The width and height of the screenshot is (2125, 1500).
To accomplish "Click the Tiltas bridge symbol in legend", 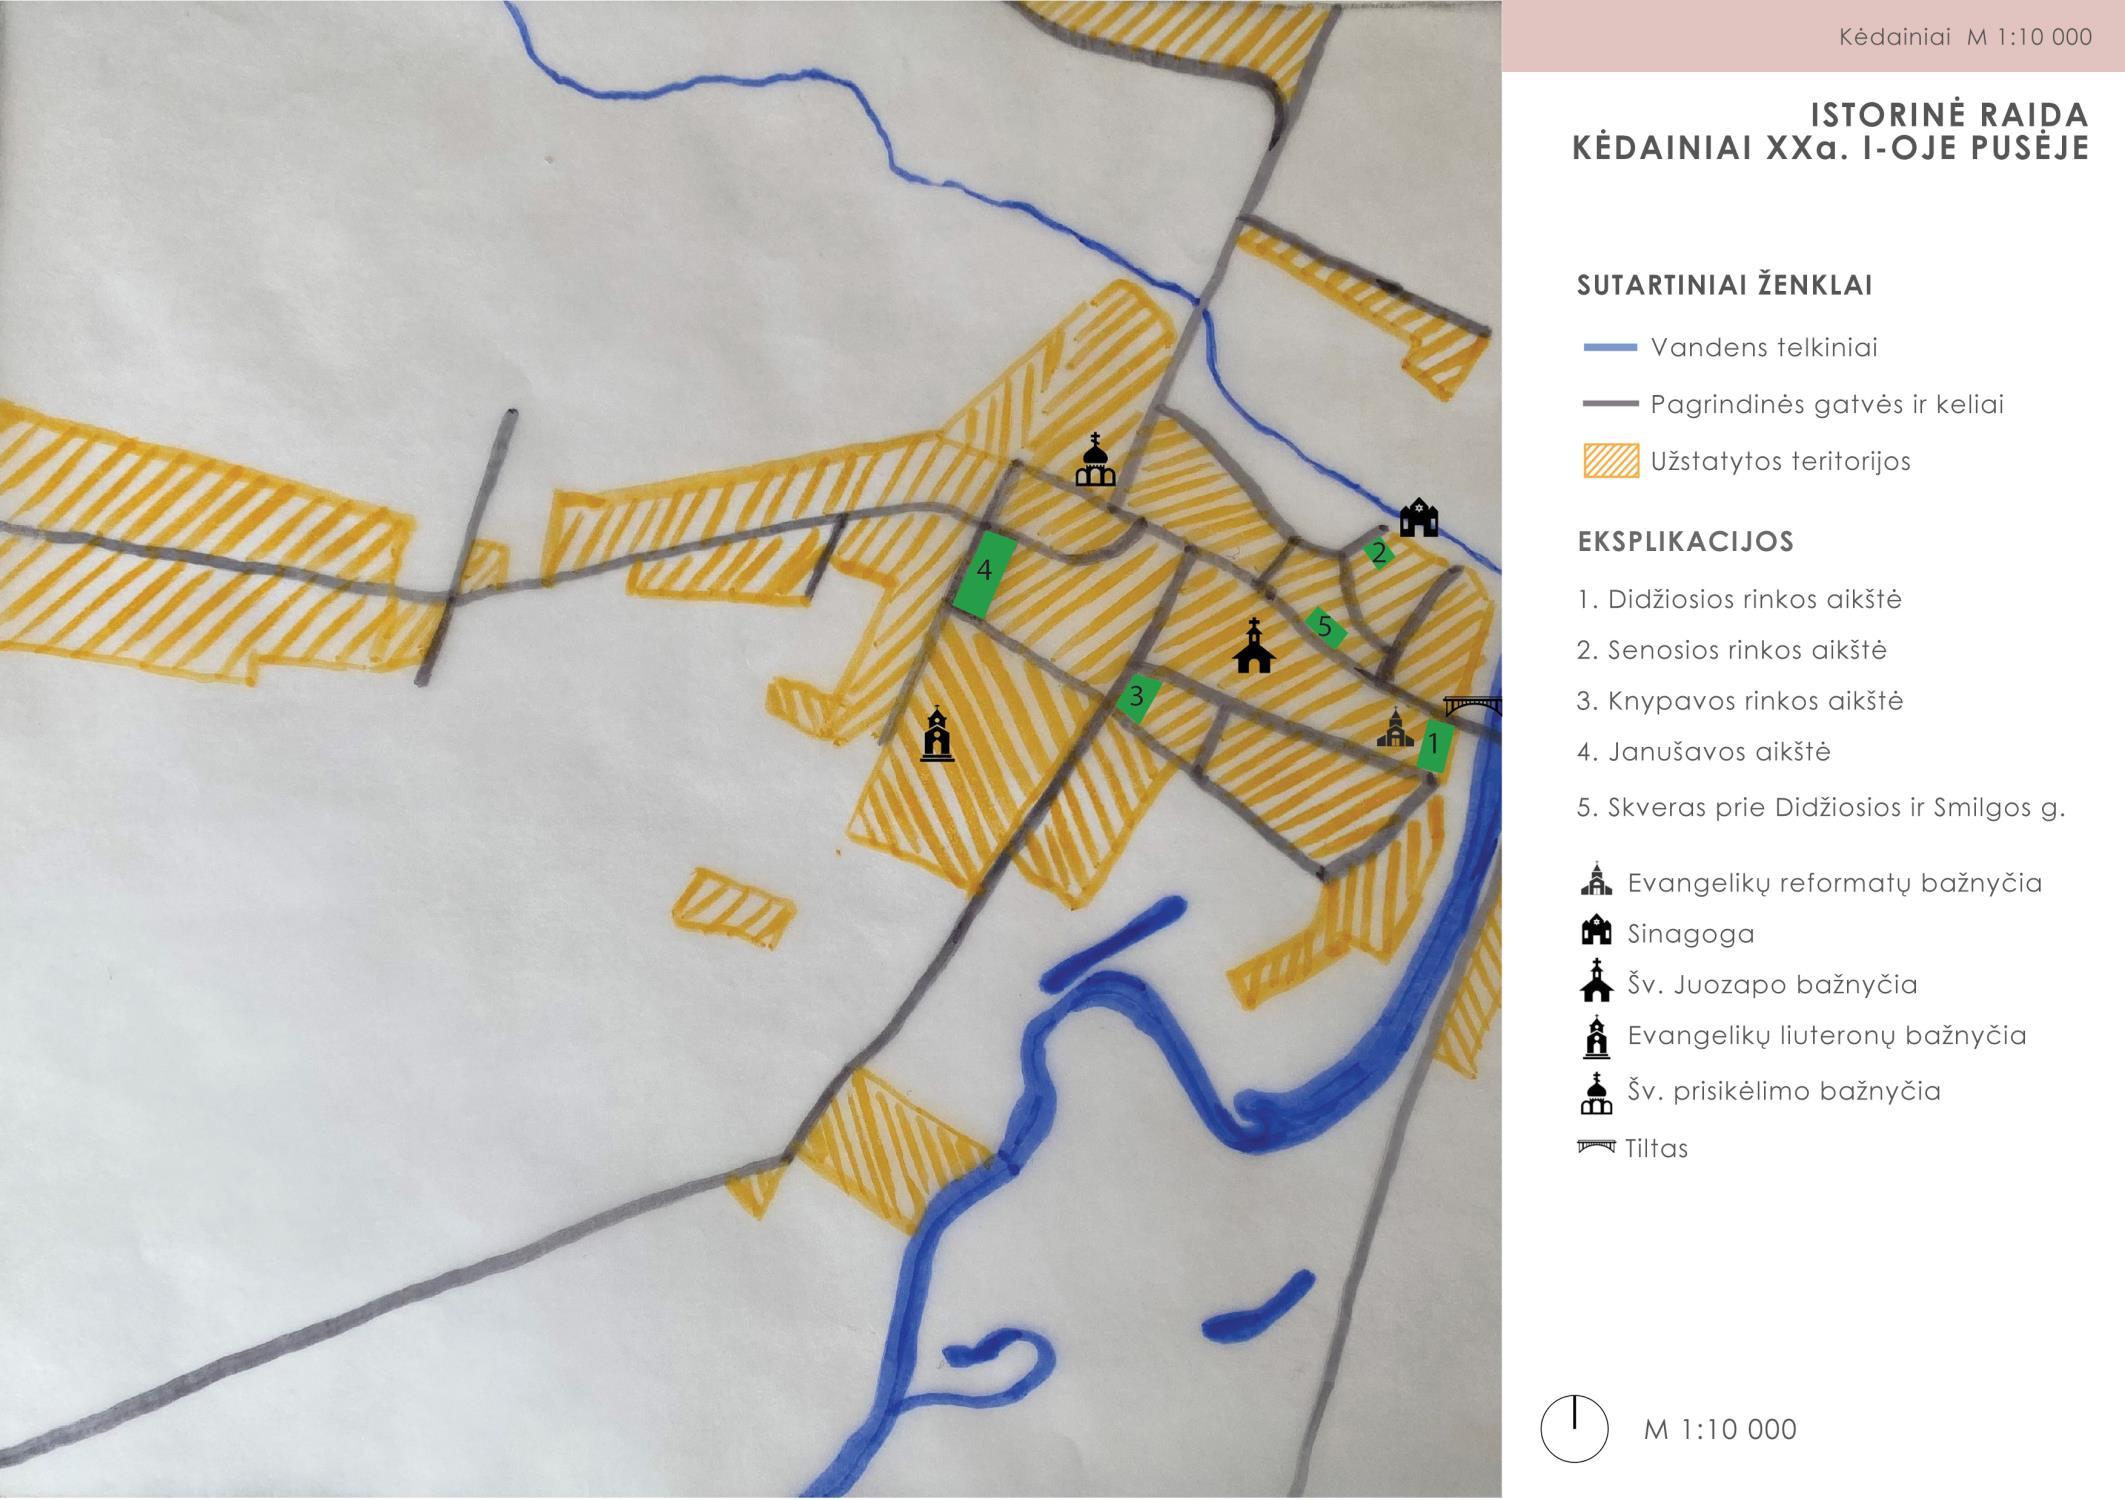I will click(x=1596, y=1147).
